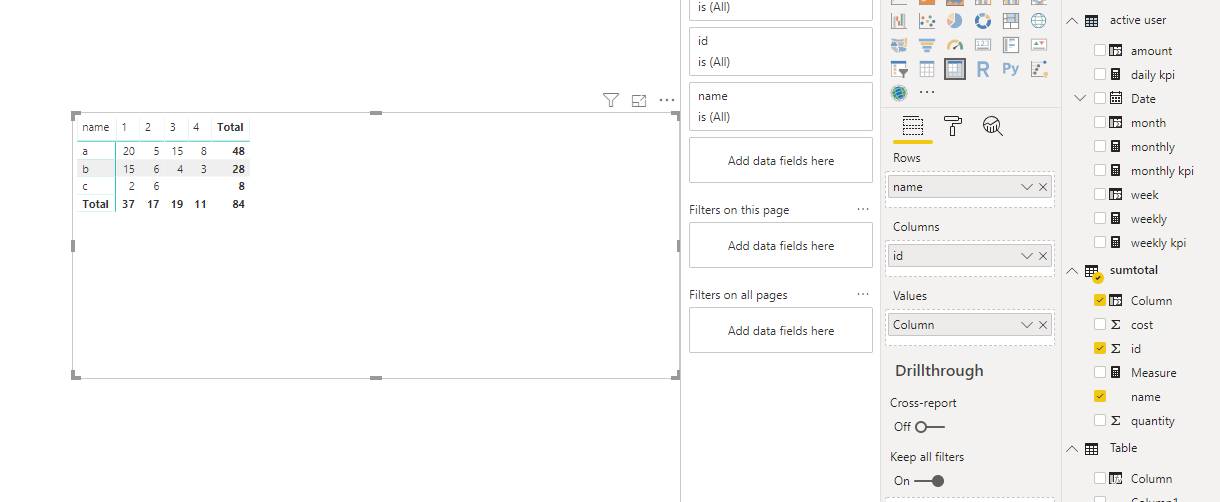Collapse the active user table
The width and height of the screenshot is (1220, 502).
(x=1073, y=20)
